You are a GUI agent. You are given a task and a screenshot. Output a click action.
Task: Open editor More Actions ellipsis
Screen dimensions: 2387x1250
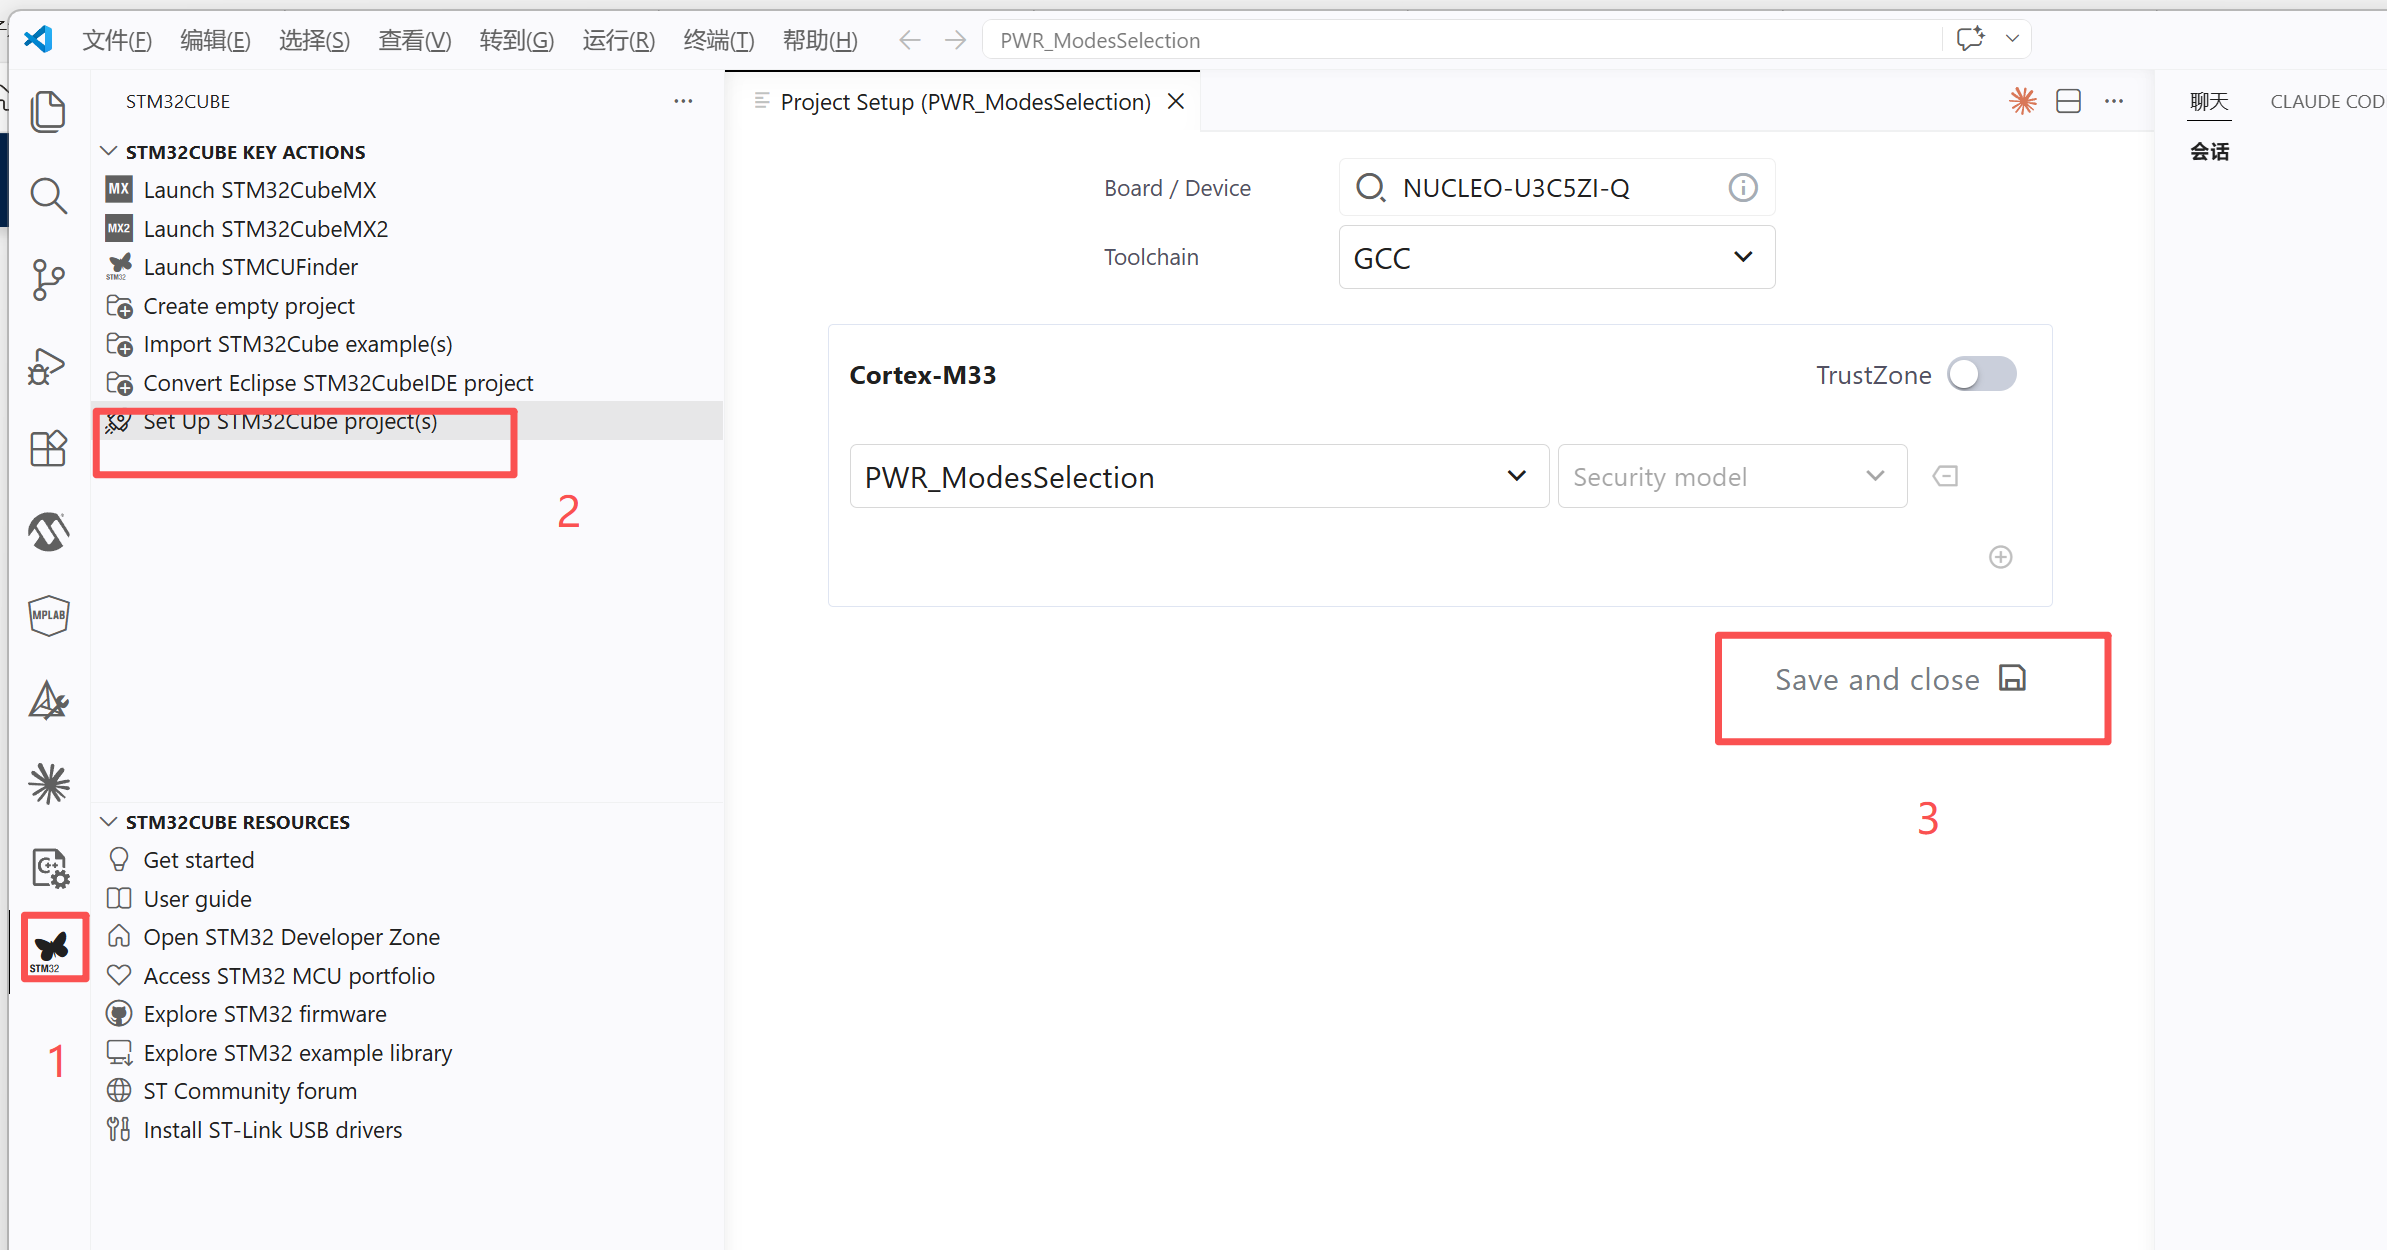(2114, 101)
